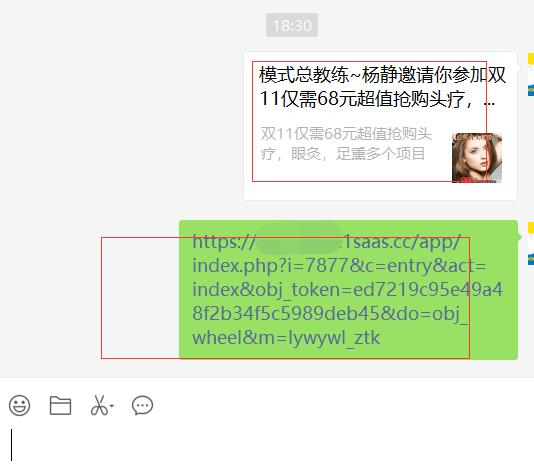The width and height of the screenshot is (534, 470).
Task: Click the woman portrait thumbnail in card
Action: [x=477, y=158]
